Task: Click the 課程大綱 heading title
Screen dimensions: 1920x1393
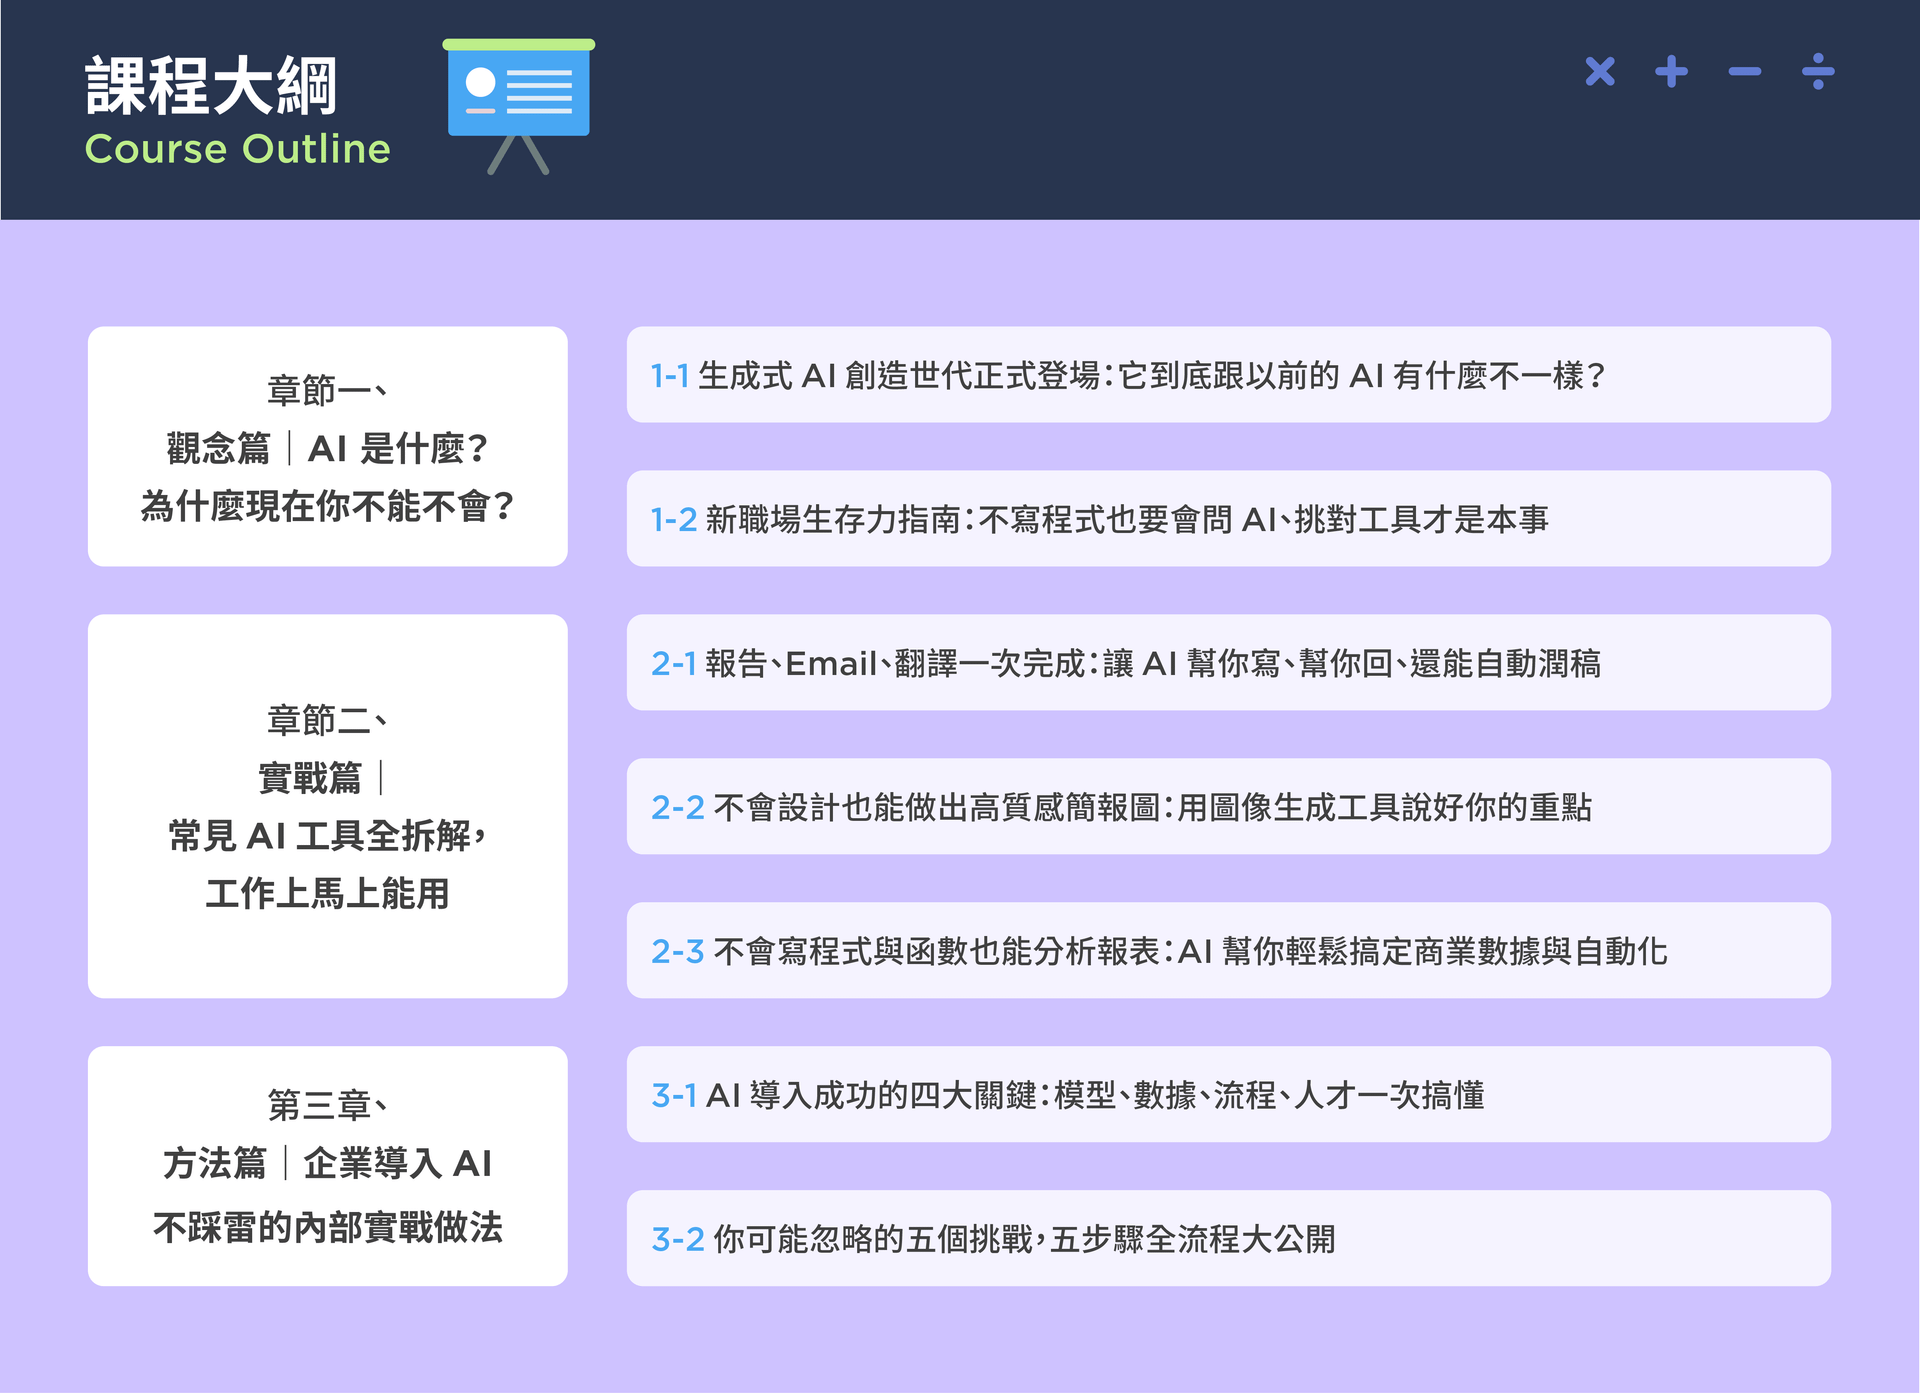Action: pos(211,87)
